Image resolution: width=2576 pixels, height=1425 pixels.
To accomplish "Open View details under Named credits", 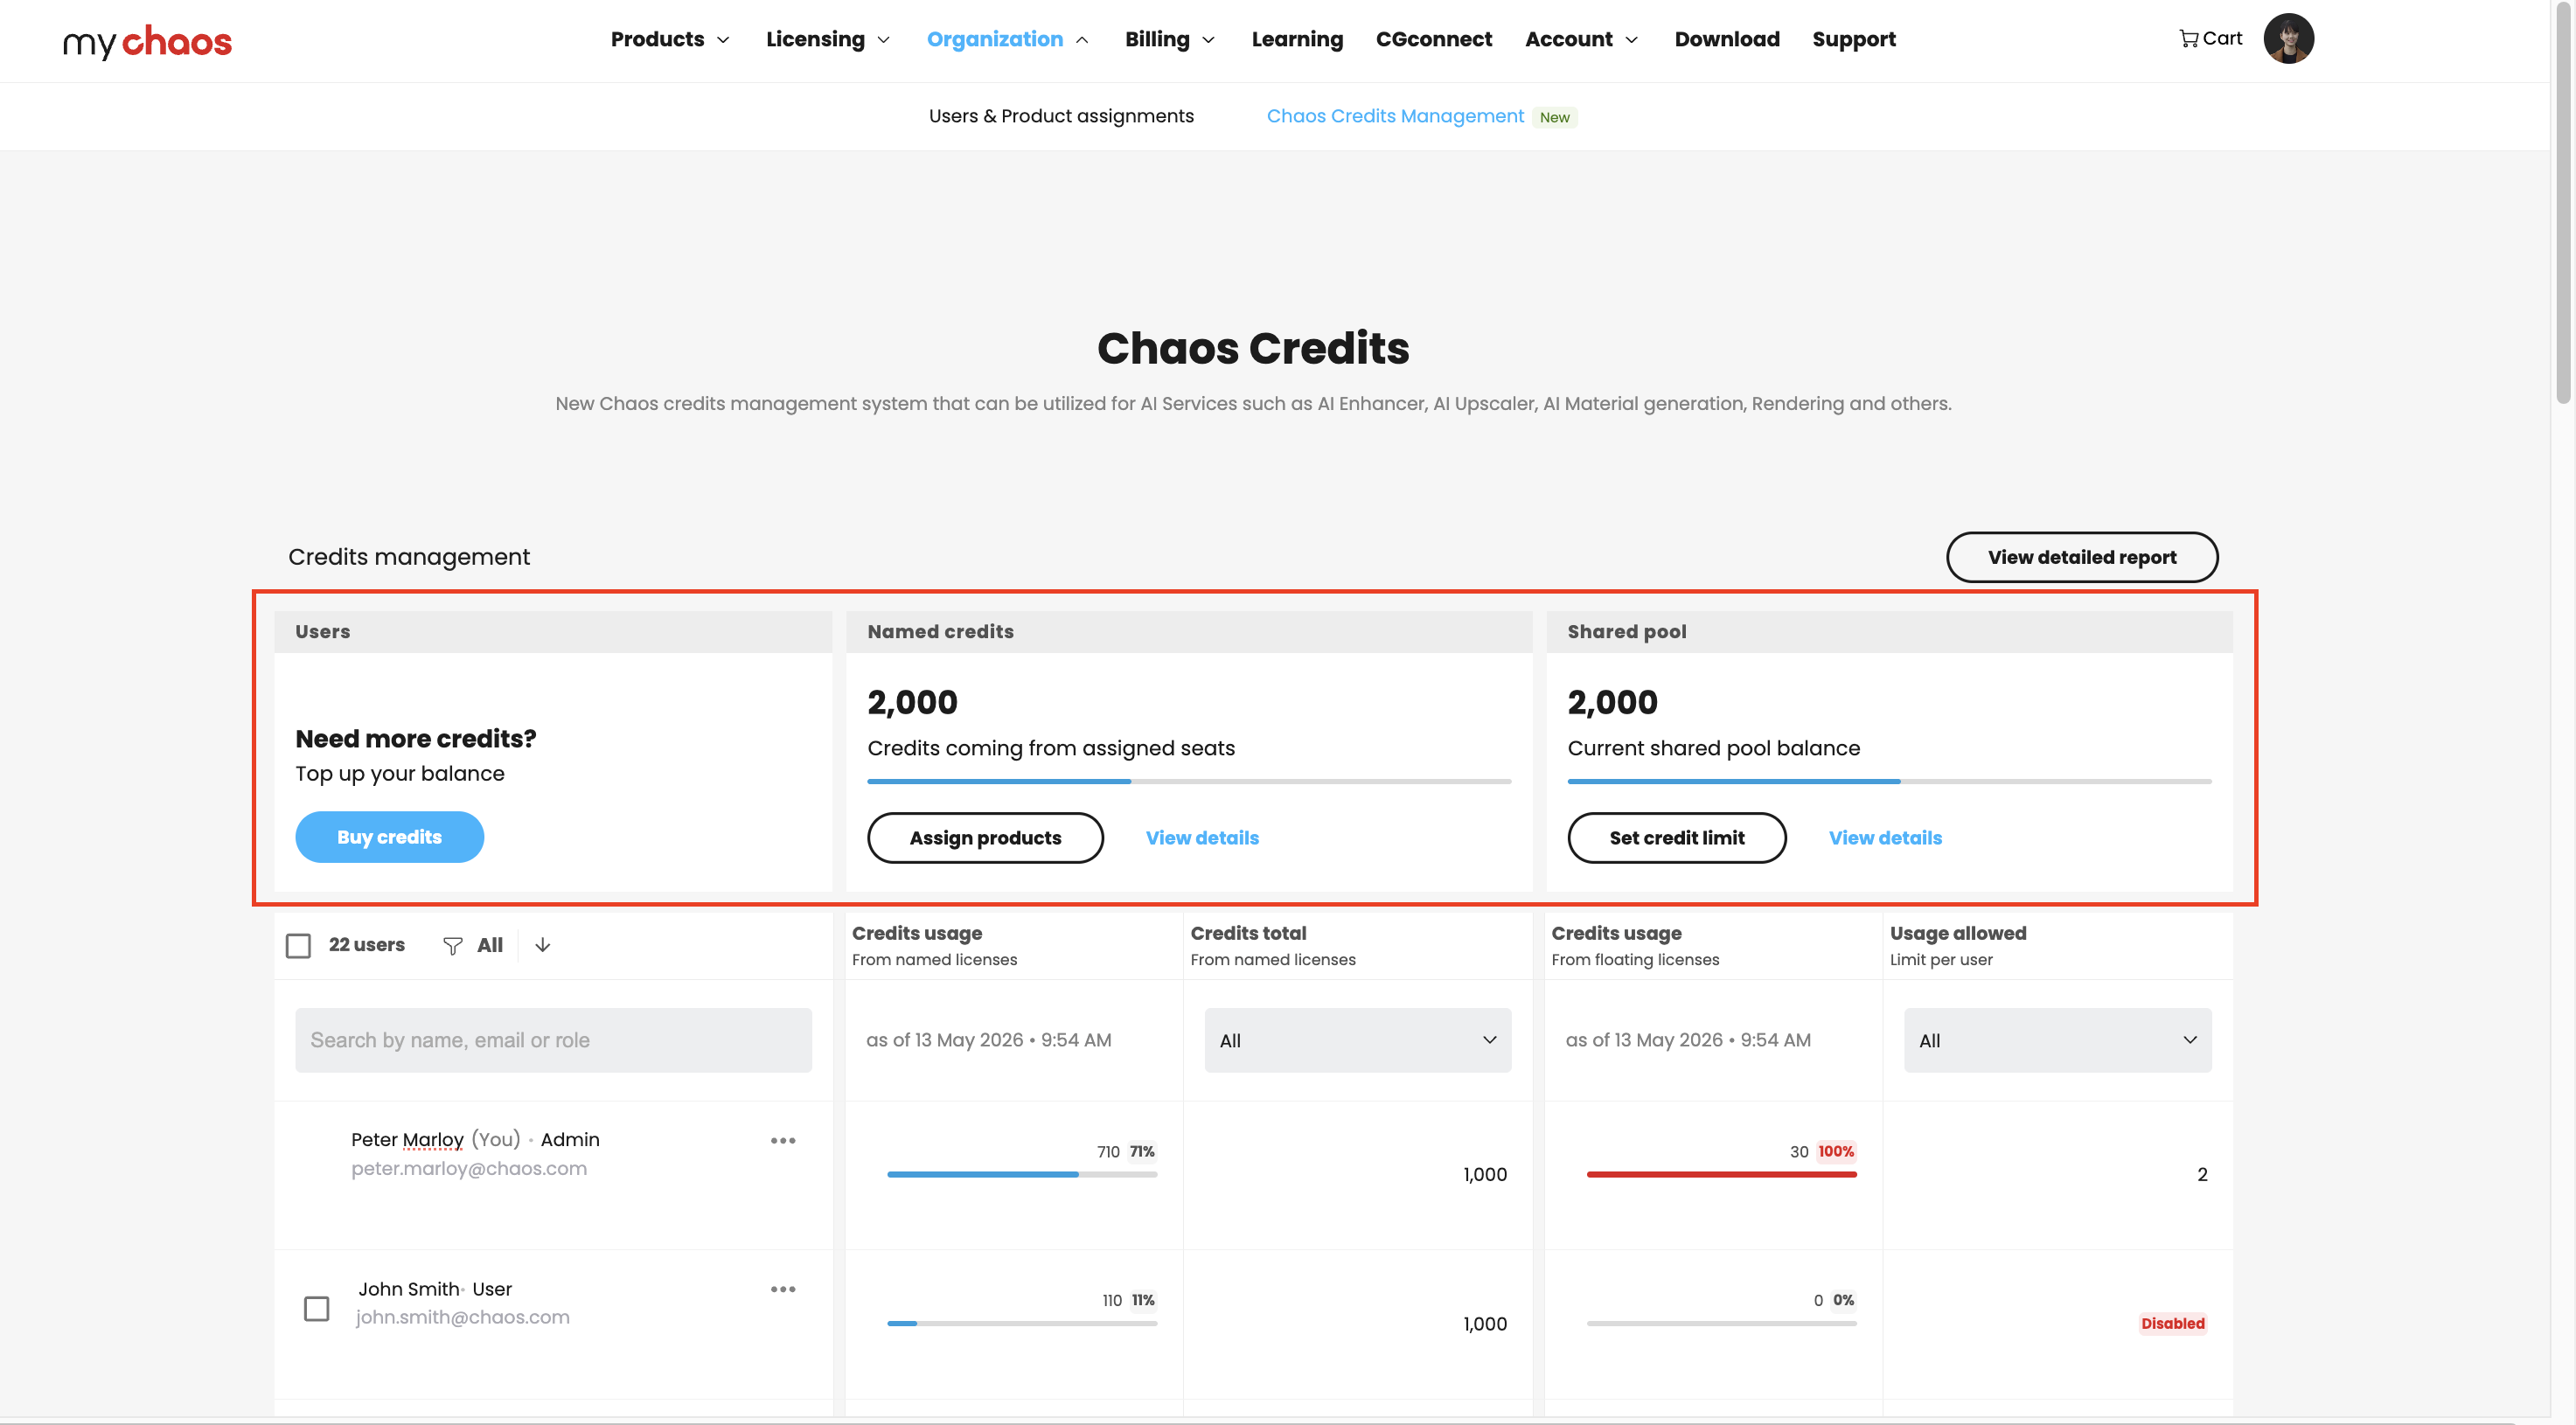I will (x=1202, y=838).
